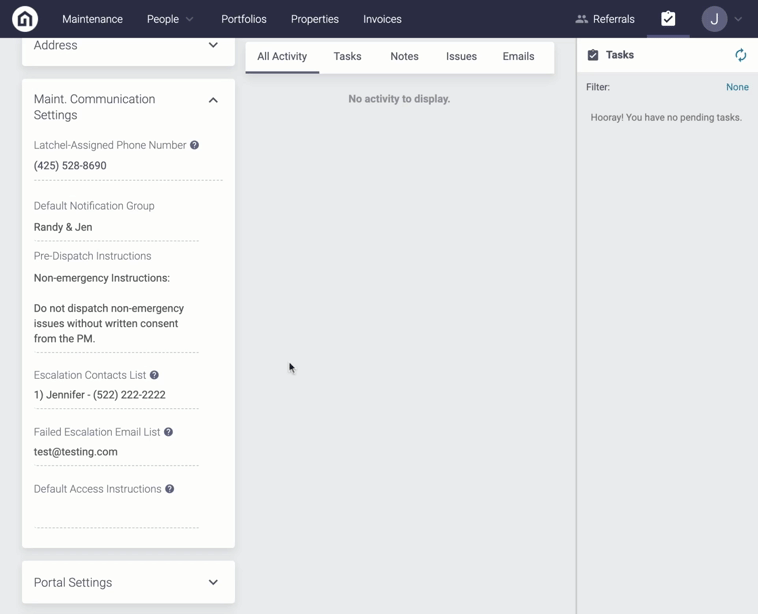Open the Issues tab
This screenshot has height=614, width=758.
pyautogui.click(x=461, y=57)
